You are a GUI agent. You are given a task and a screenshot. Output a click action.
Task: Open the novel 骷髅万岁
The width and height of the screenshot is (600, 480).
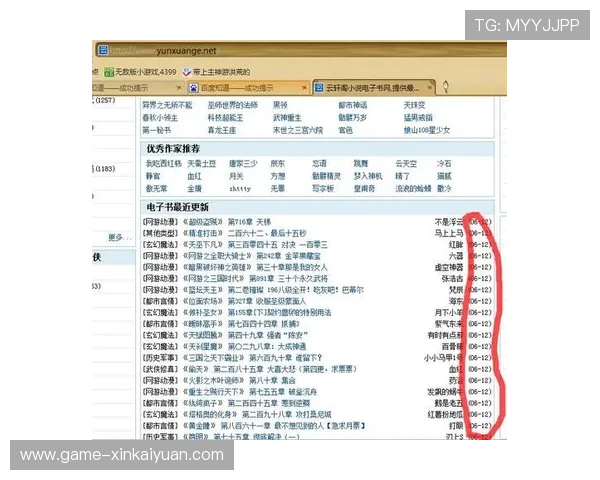pos(352,118)
